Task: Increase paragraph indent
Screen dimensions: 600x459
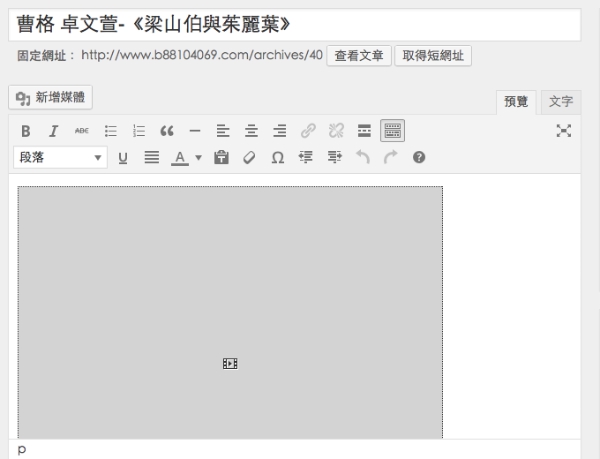Action: [x=334, y=157]
